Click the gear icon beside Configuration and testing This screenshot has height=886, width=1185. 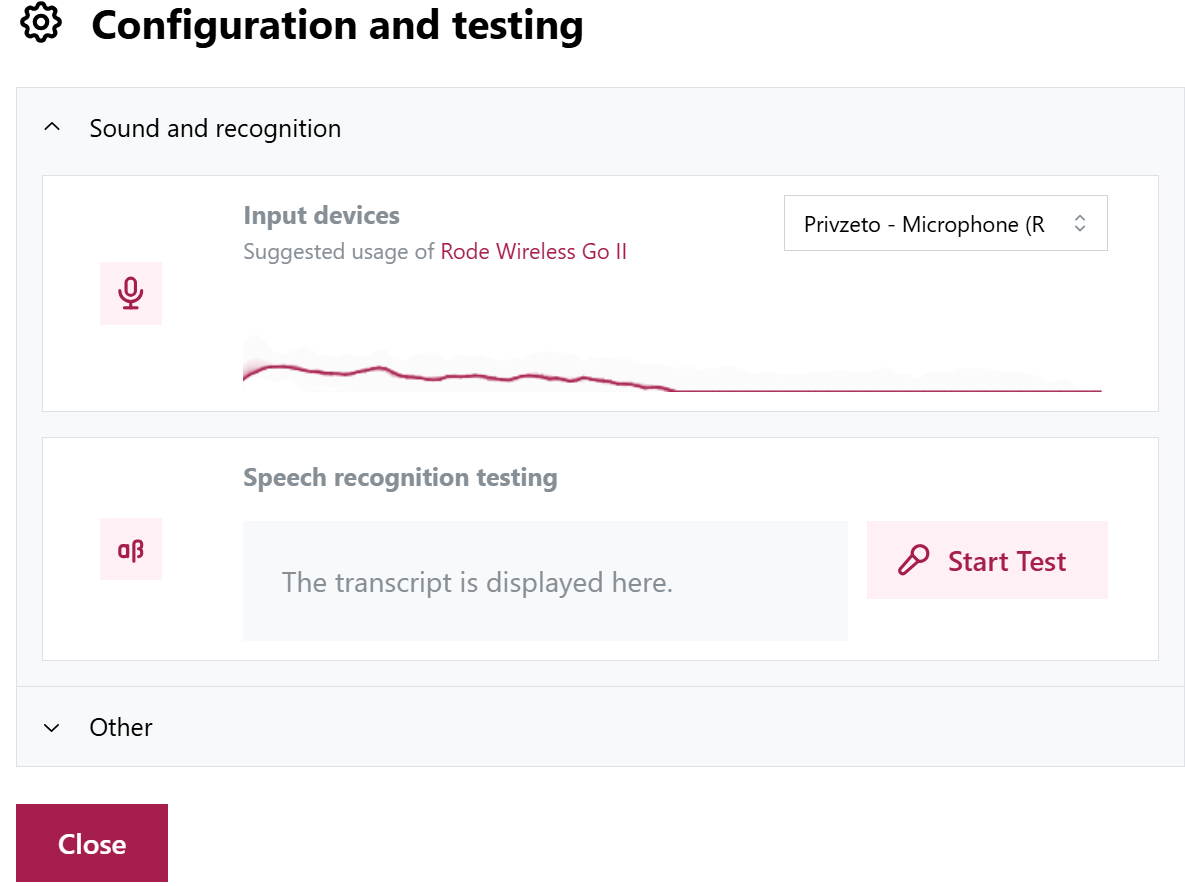pyautogui.click(x=41, y=23)
